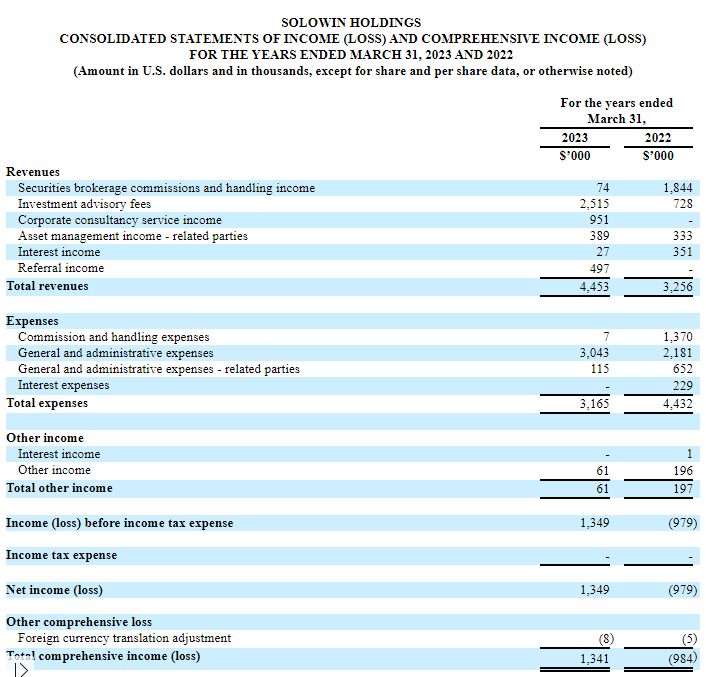Click the 3,043 general and administrative value
This screenshot has height=677, width=706.
[x=594, y=353]
